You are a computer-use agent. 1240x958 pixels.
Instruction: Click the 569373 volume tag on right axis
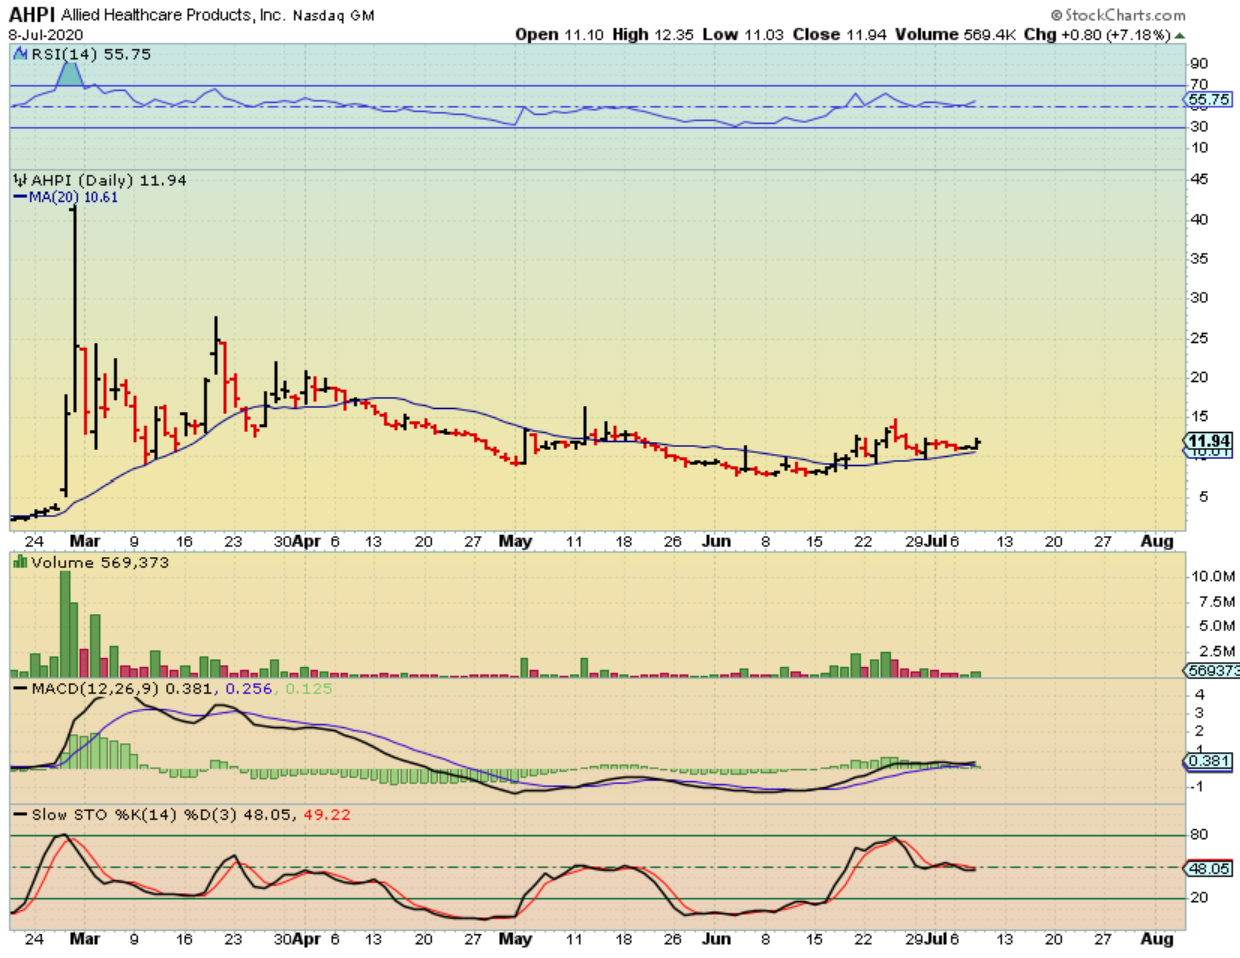(x=1213, y=671)
